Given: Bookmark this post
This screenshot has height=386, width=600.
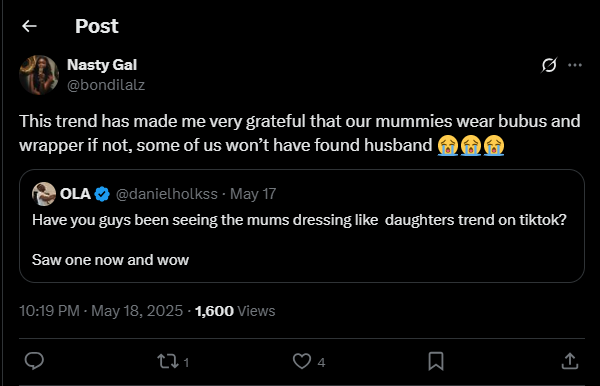Looking at the screenshot, I should [x=436, y=361].
